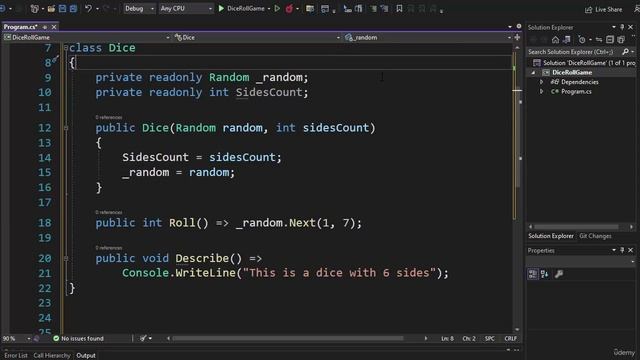Viewport: 640px width, 360px height.
Task: Click the New Project toolbar icon
Action: [x=35, y=9]
